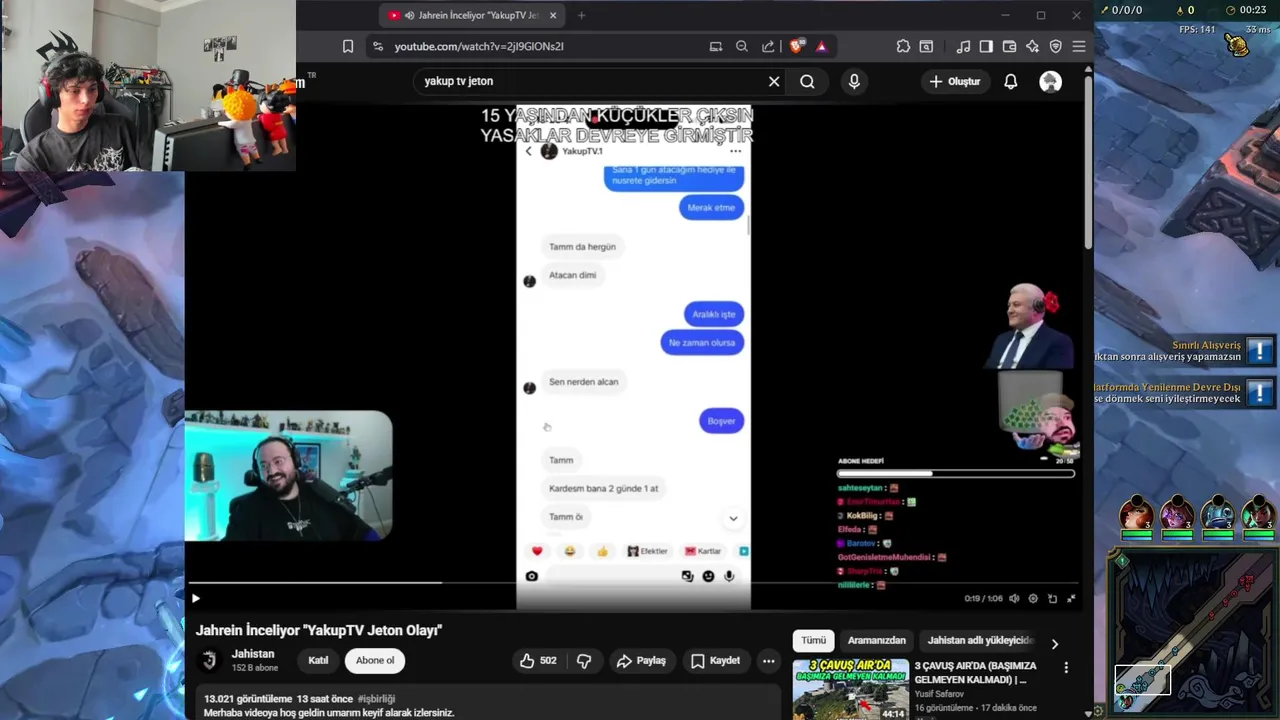Play the YouTube video

[x=196, y=598]
